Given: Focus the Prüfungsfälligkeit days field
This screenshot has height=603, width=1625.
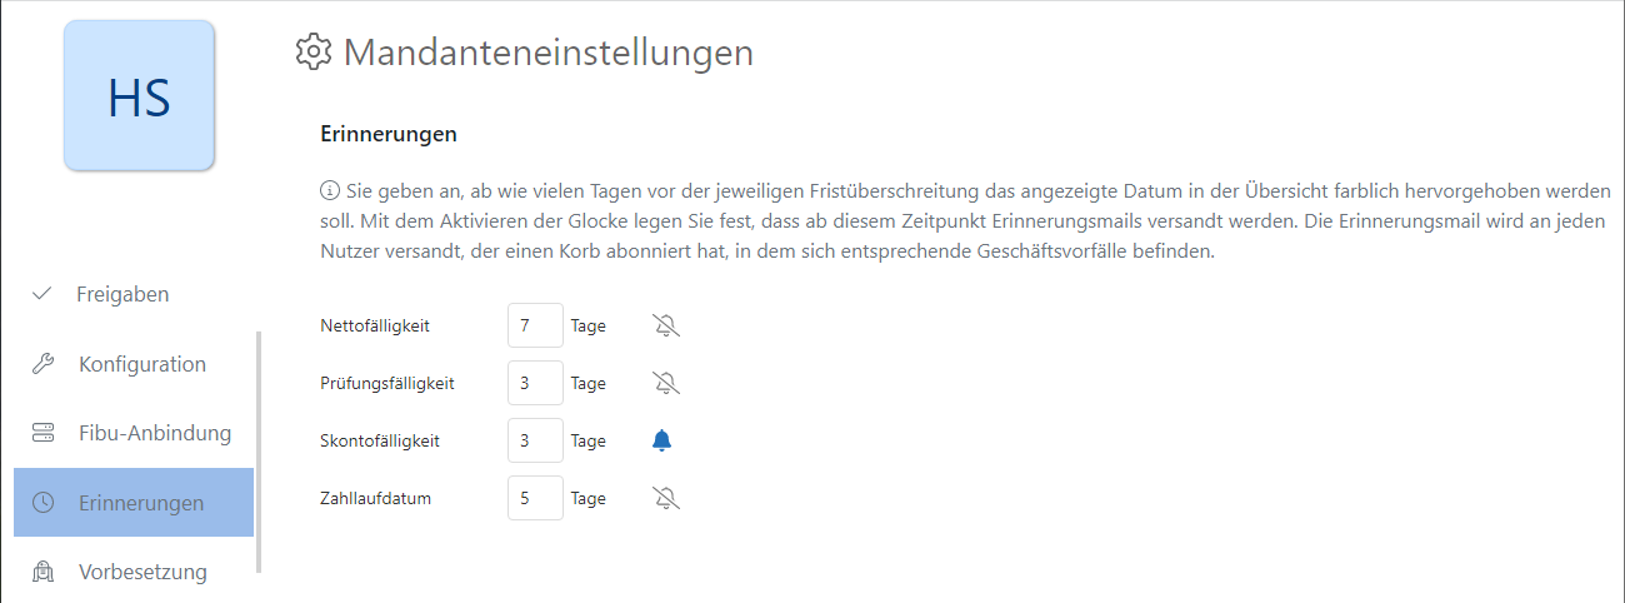Looking at the screenshot, I should click(x=535, y=383).
